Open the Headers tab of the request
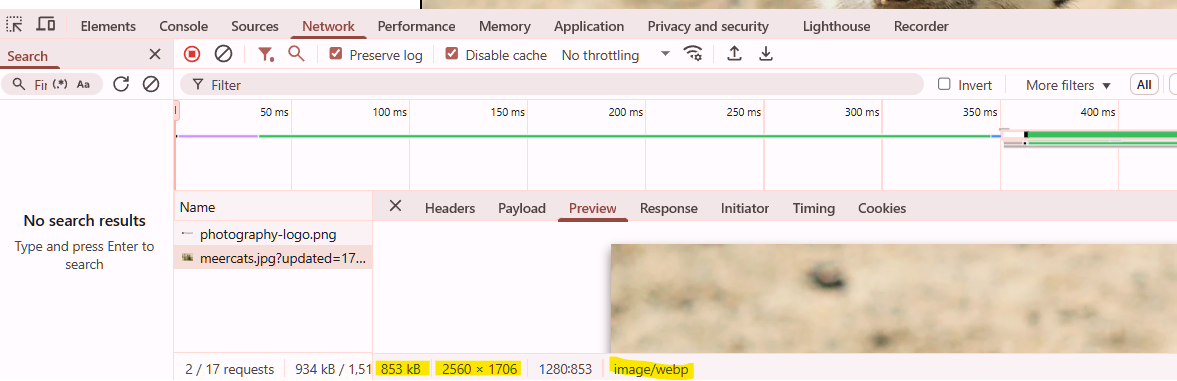This screenshot has width=1177, height=381. [450, 208]
